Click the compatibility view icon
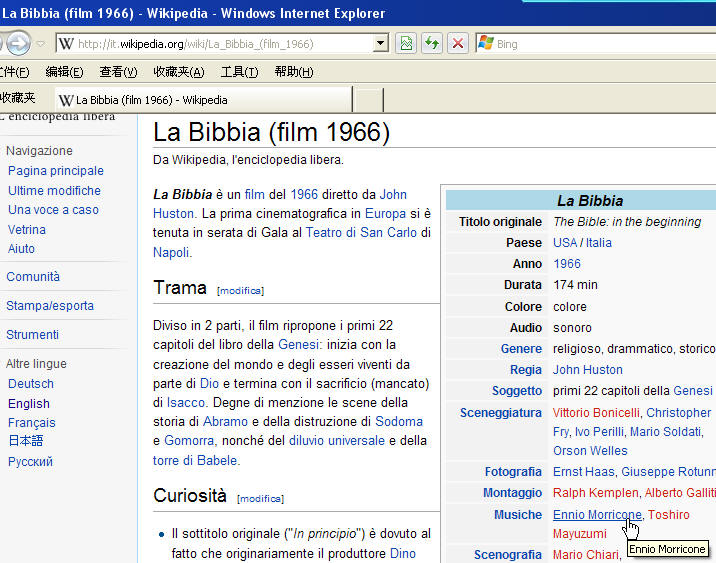Viewport: 716px width, 563px height. pos(406,44)
